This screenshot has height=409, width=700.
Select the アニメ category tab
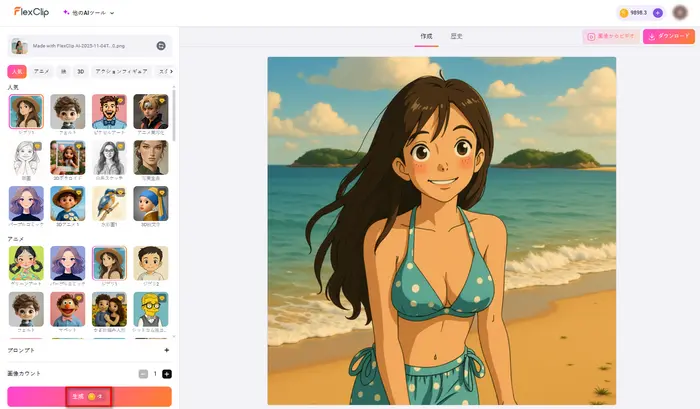[42, 72]
